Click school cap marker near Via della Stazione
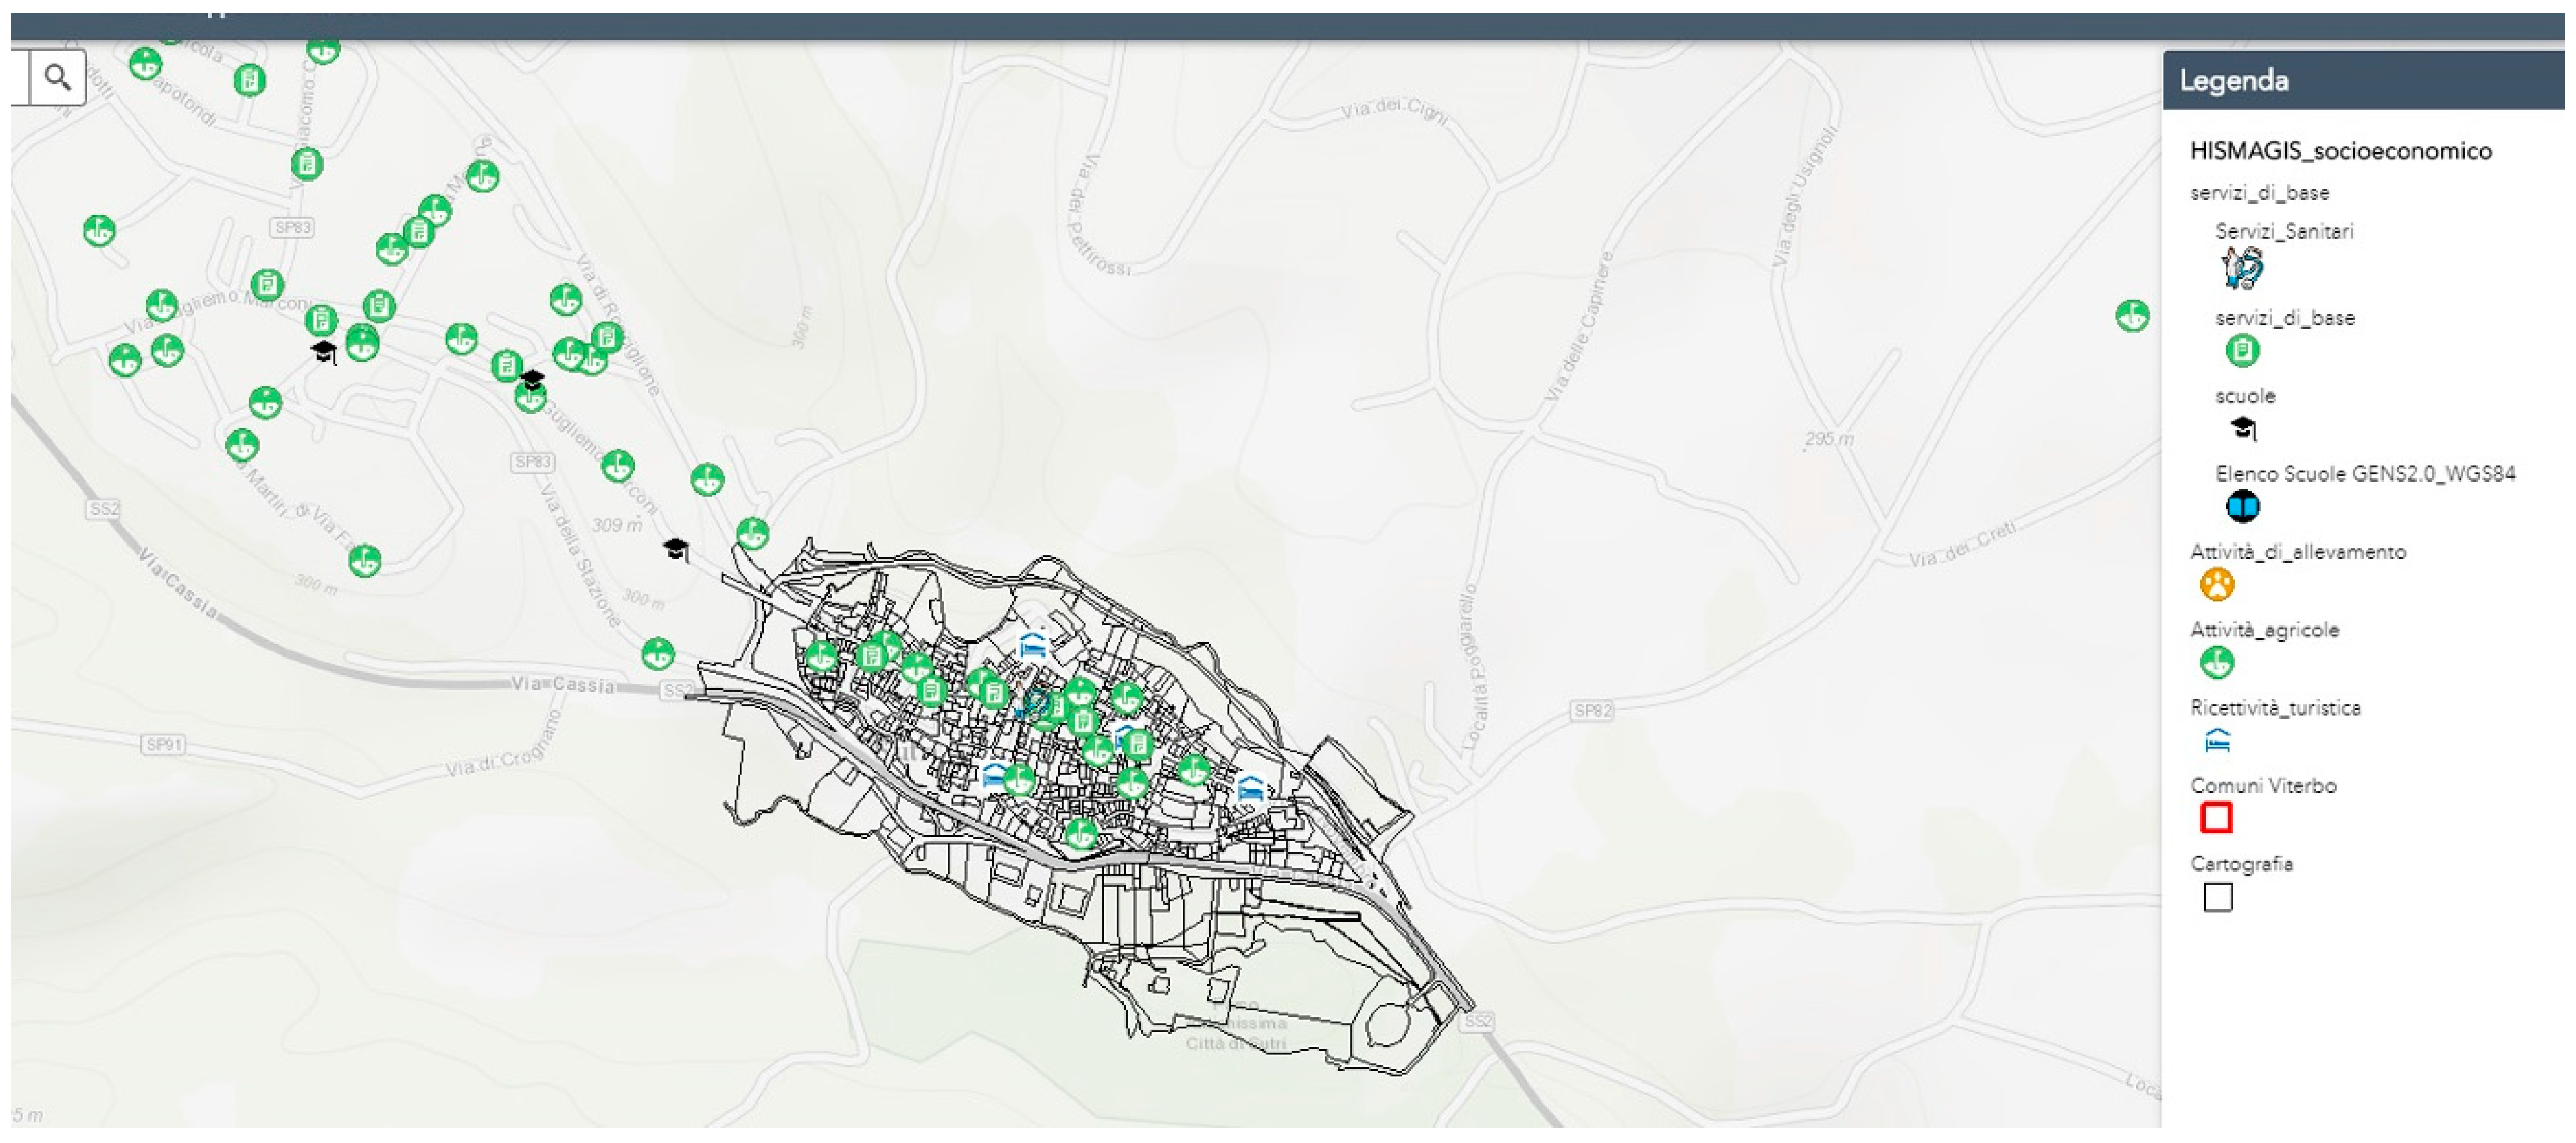2576x1143 pixels. pyautogui.click(x=677, y=549)
